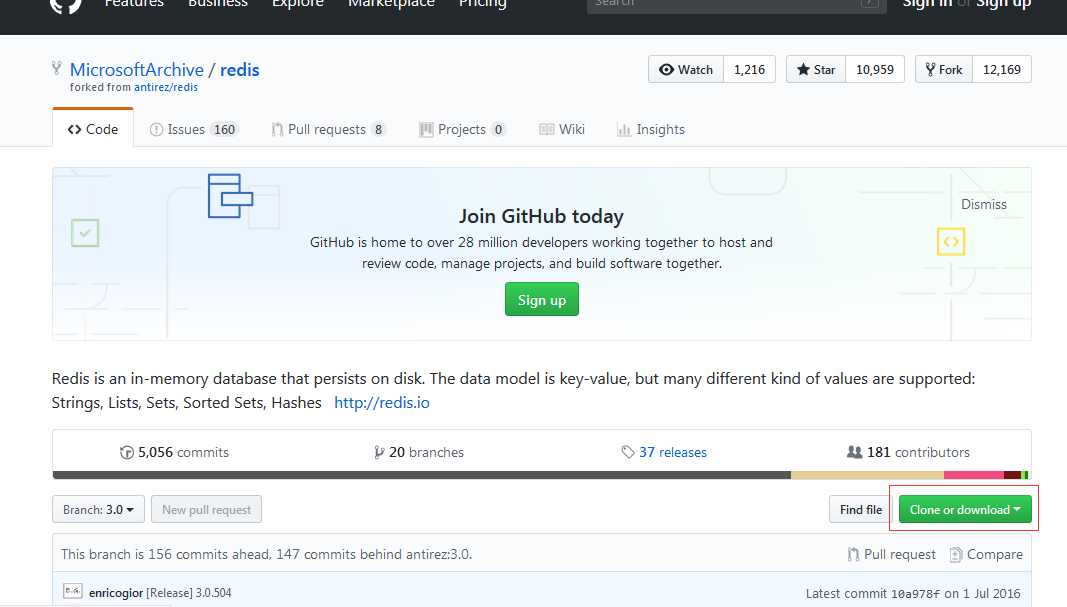Click the tan language bar segment
The height and width of the screenshot is (607, 1067).
(867, 475)
